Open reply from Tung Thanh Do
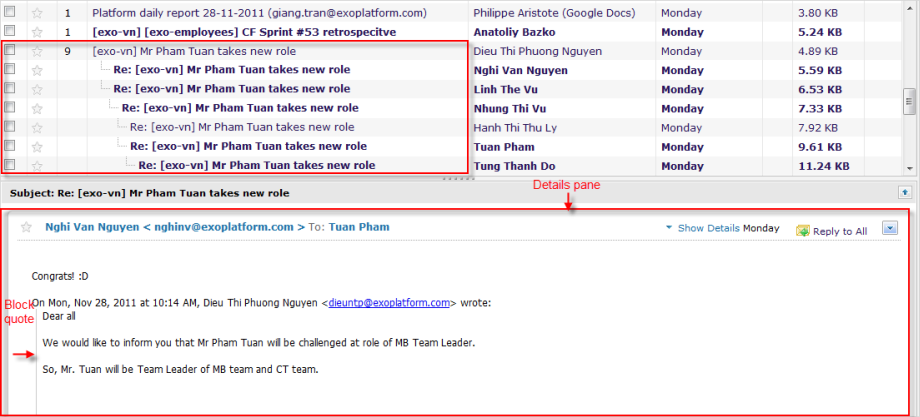The width and height of the screenshot is (920, 417). pos(257,165)
